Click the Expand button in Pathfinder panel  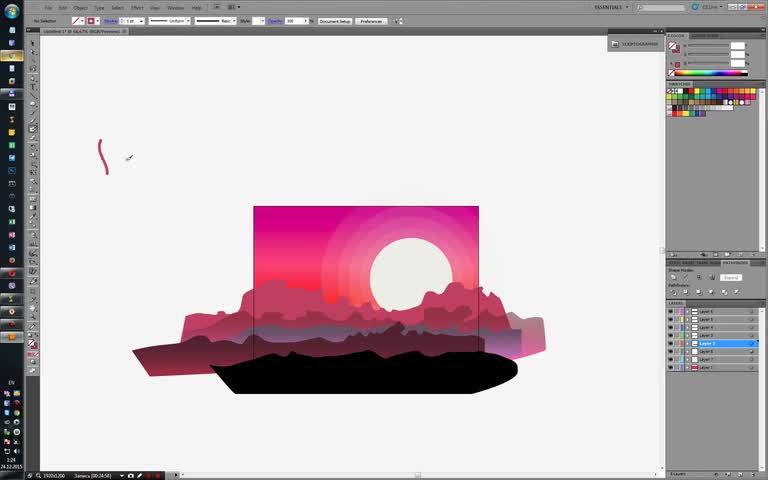tap(730, 277)
